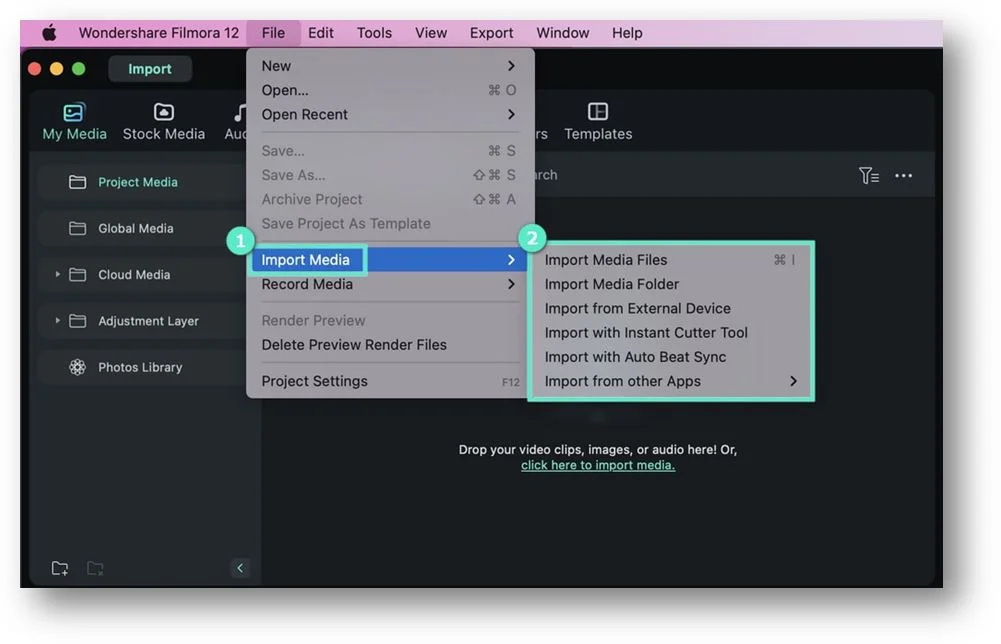Viewport: 1001px width, 644px height.
Task: Open Project Settings from the File menu
Action: [x=388, y=381]
